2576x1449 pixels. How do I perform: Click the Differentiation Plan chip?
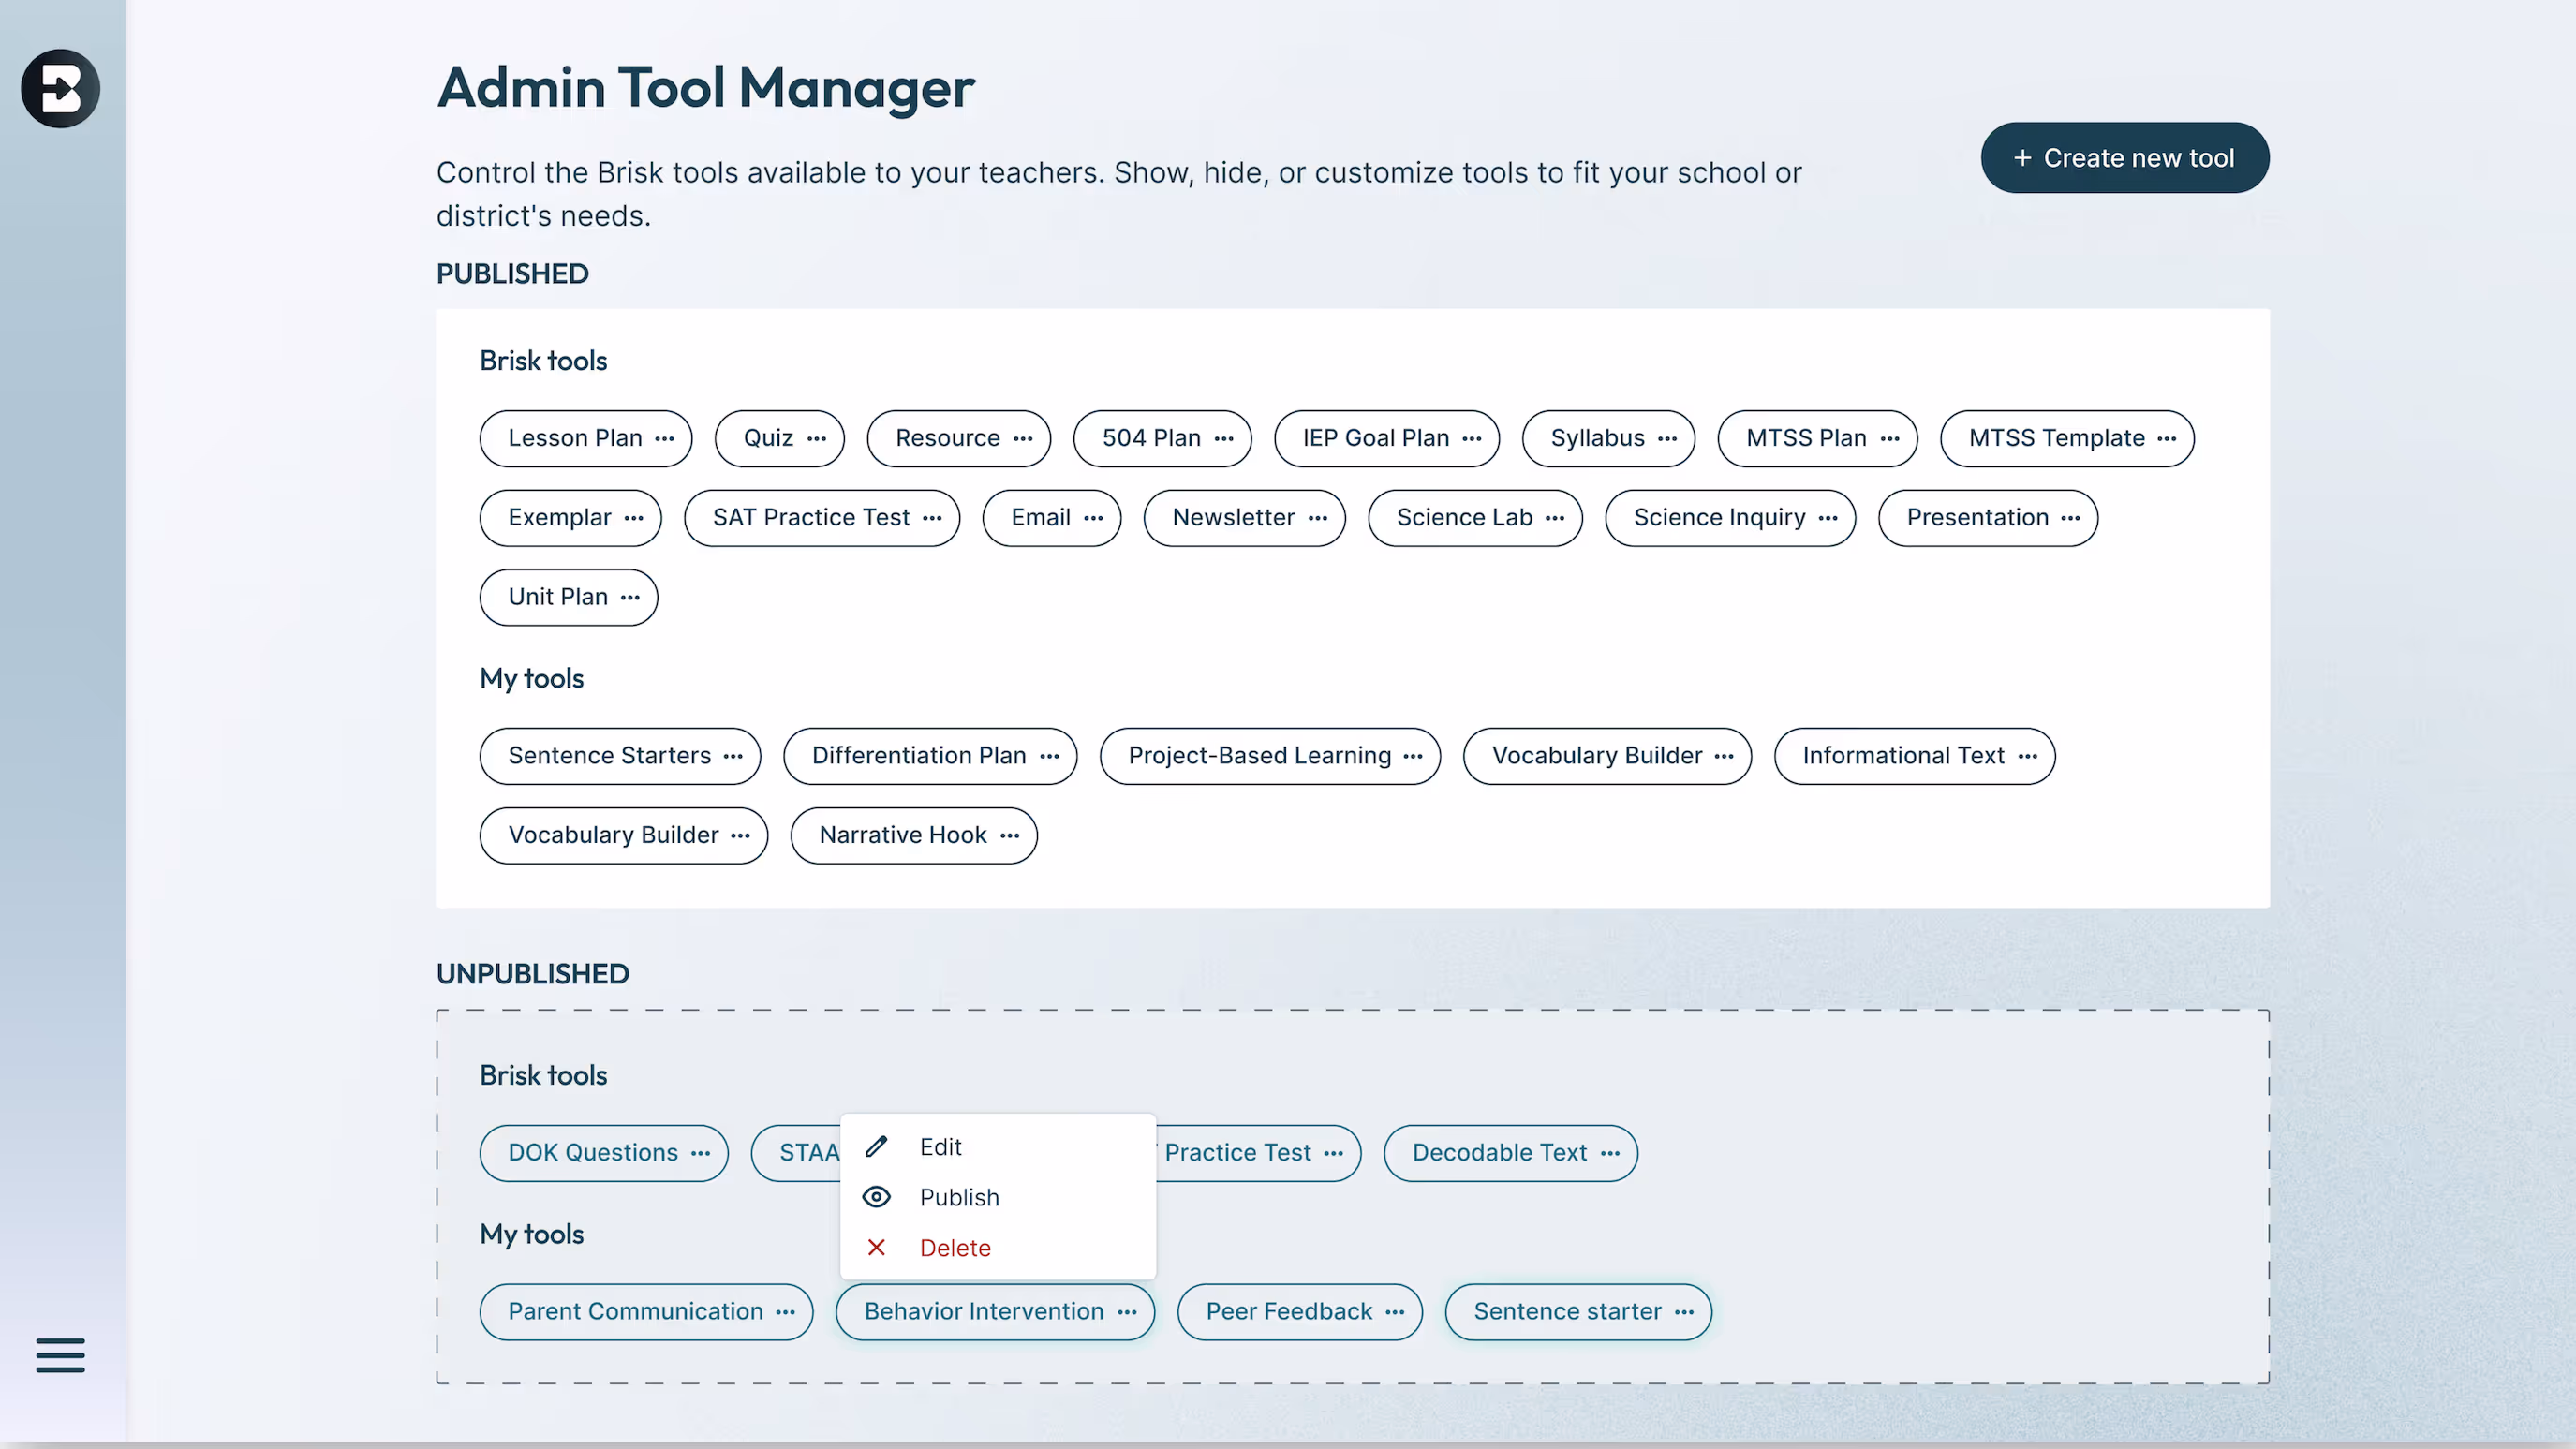[x=918, y=755]
